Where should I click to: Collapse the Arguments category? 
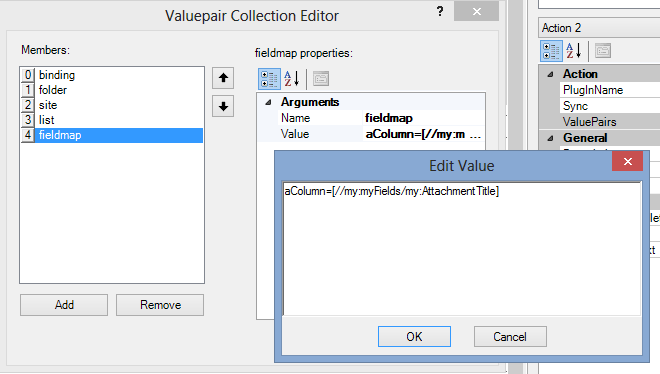tap(268, 102)
